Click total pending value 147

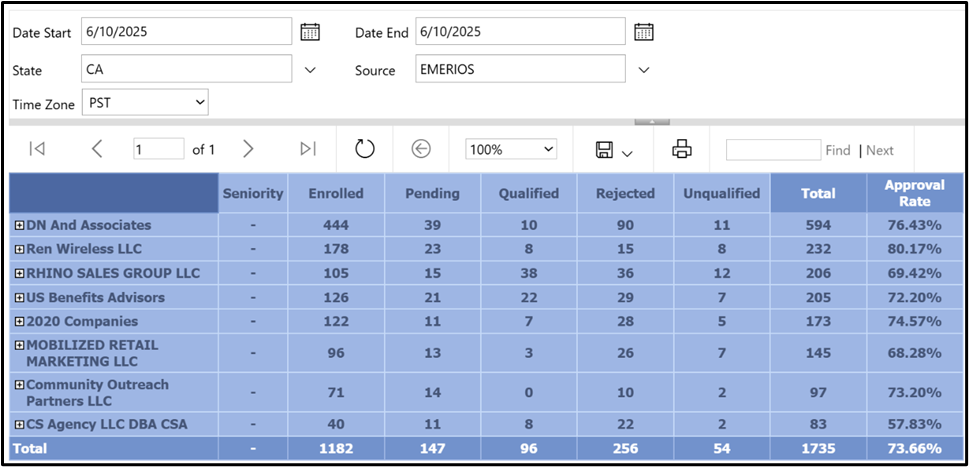433,448
